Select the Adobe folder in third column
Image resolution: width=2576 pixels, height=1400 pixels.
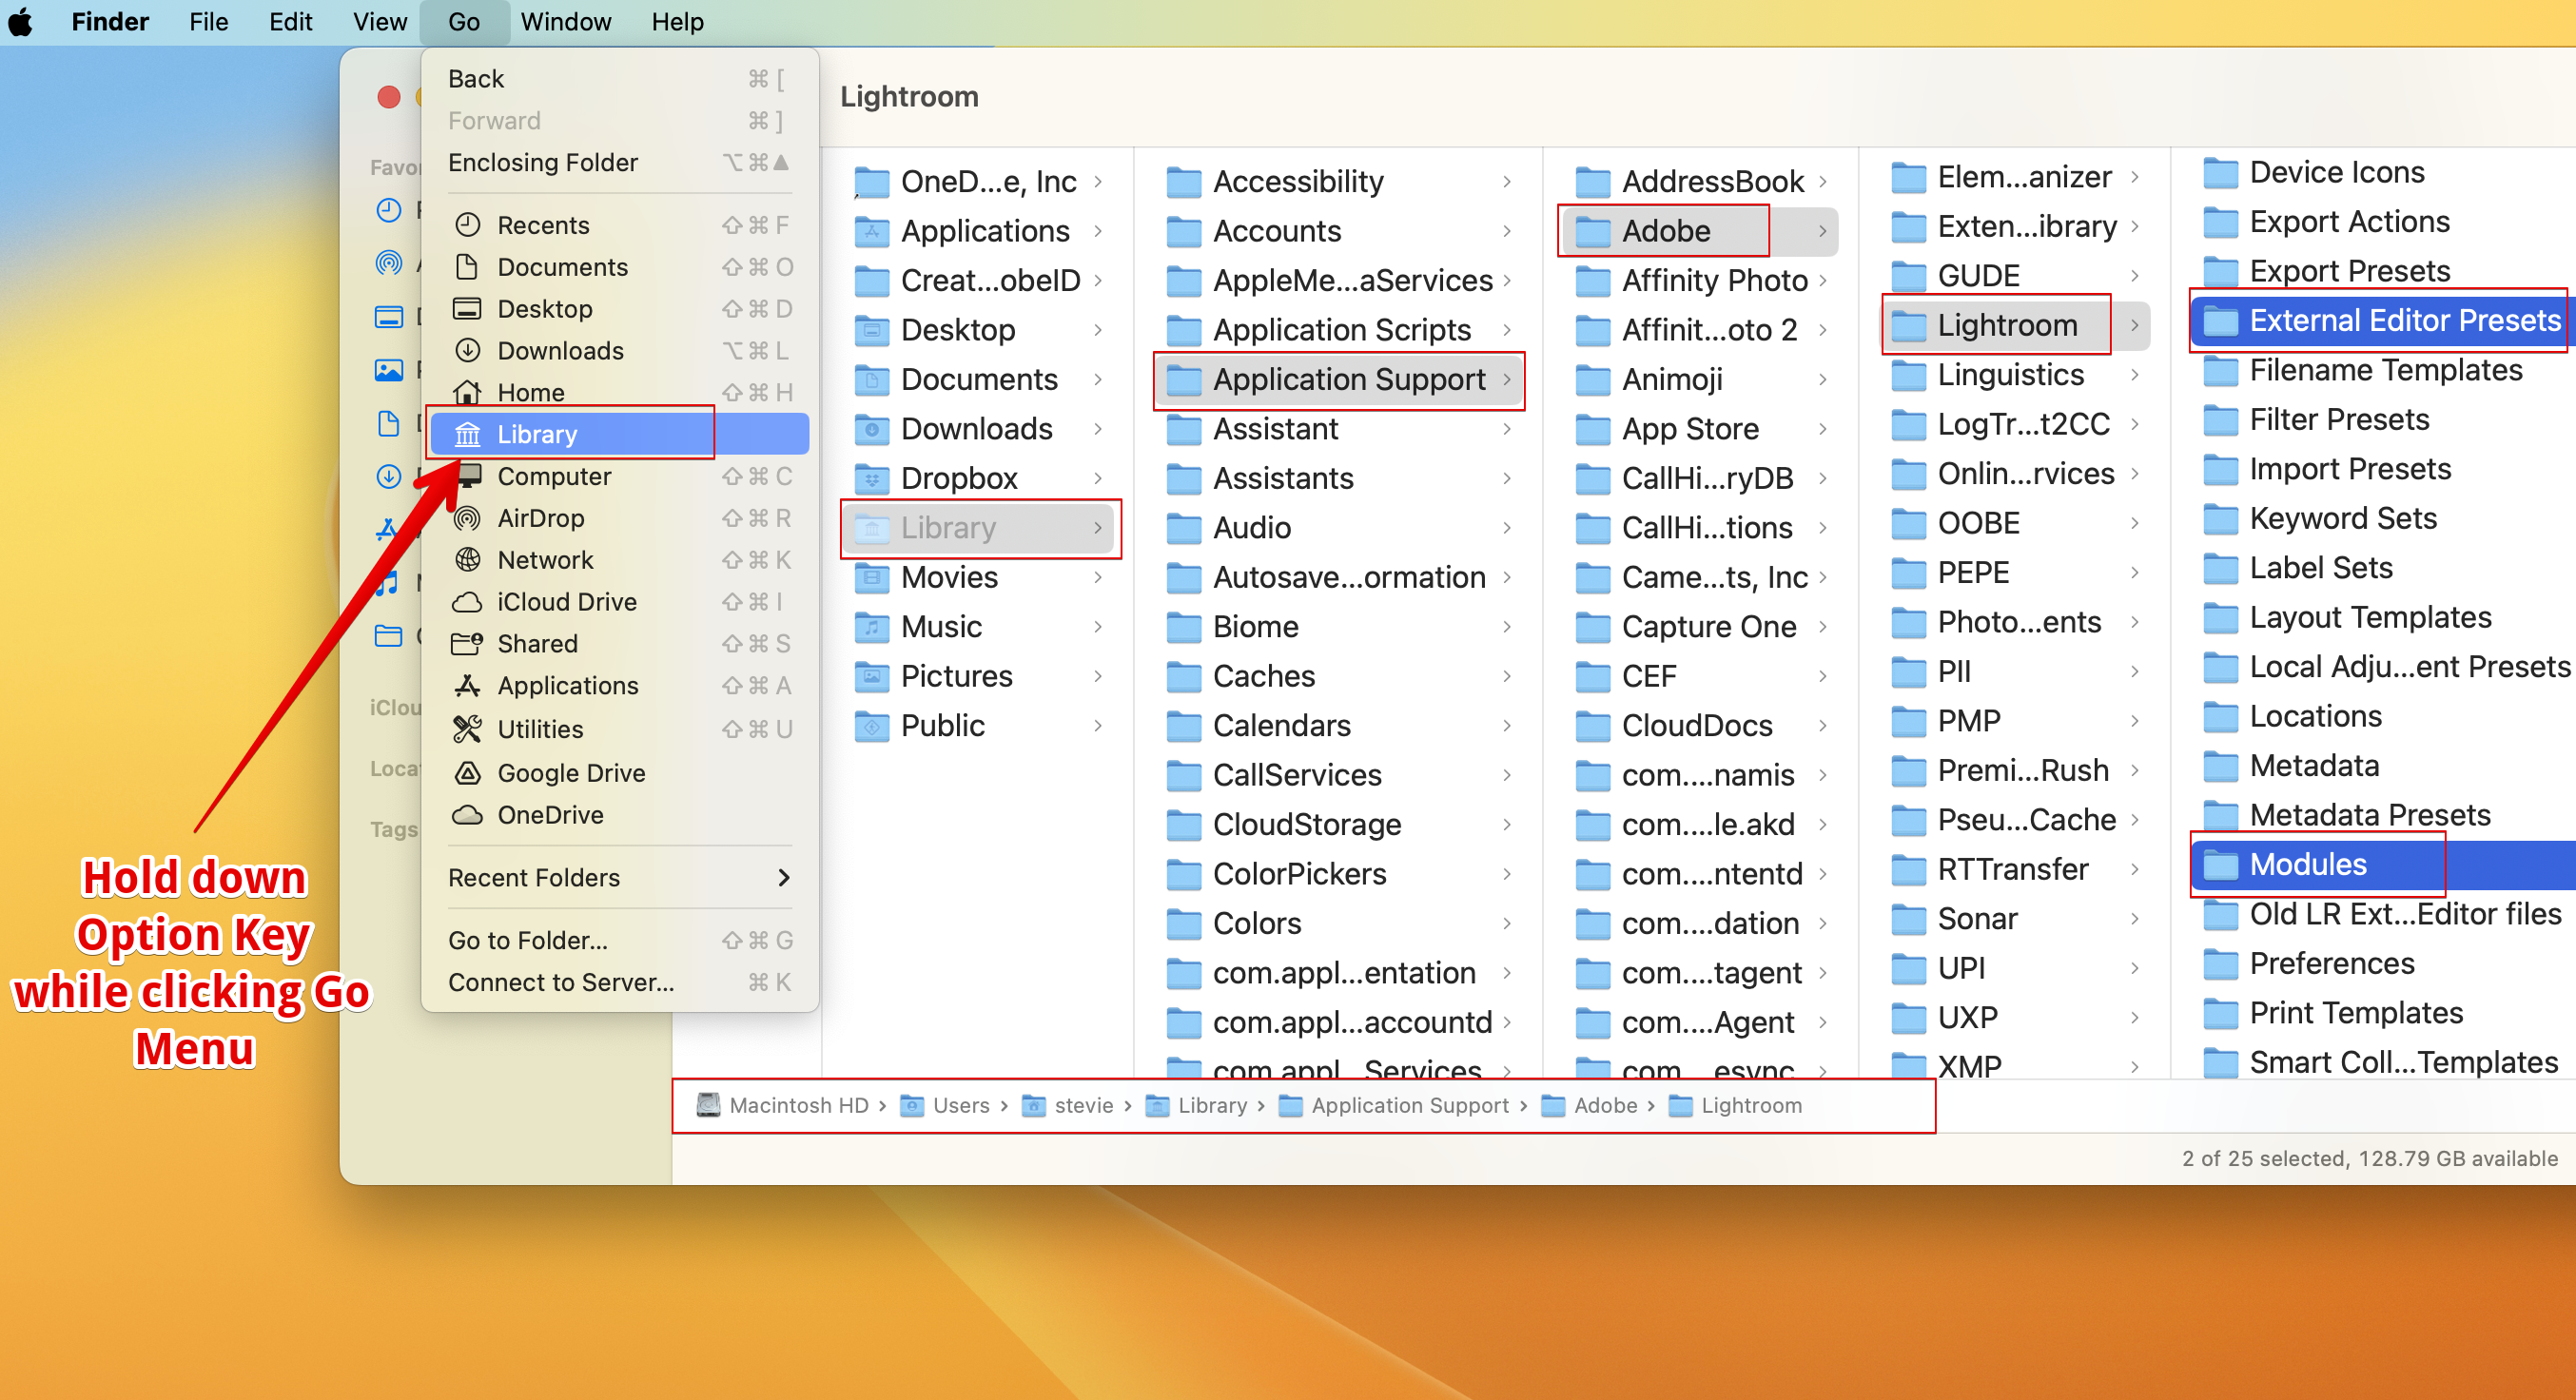(x=1700, y=231)
